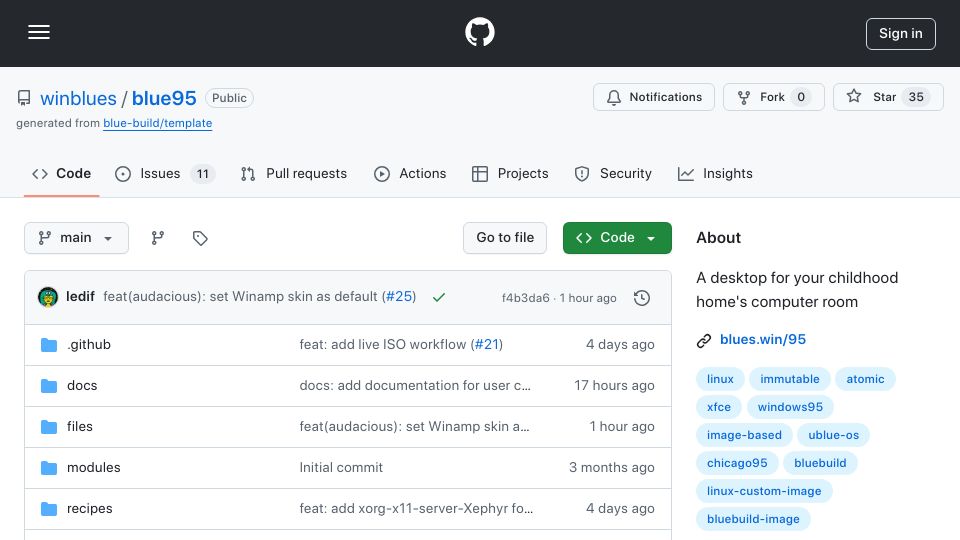Click the '3 months ago' timestamp

(612, 468)
